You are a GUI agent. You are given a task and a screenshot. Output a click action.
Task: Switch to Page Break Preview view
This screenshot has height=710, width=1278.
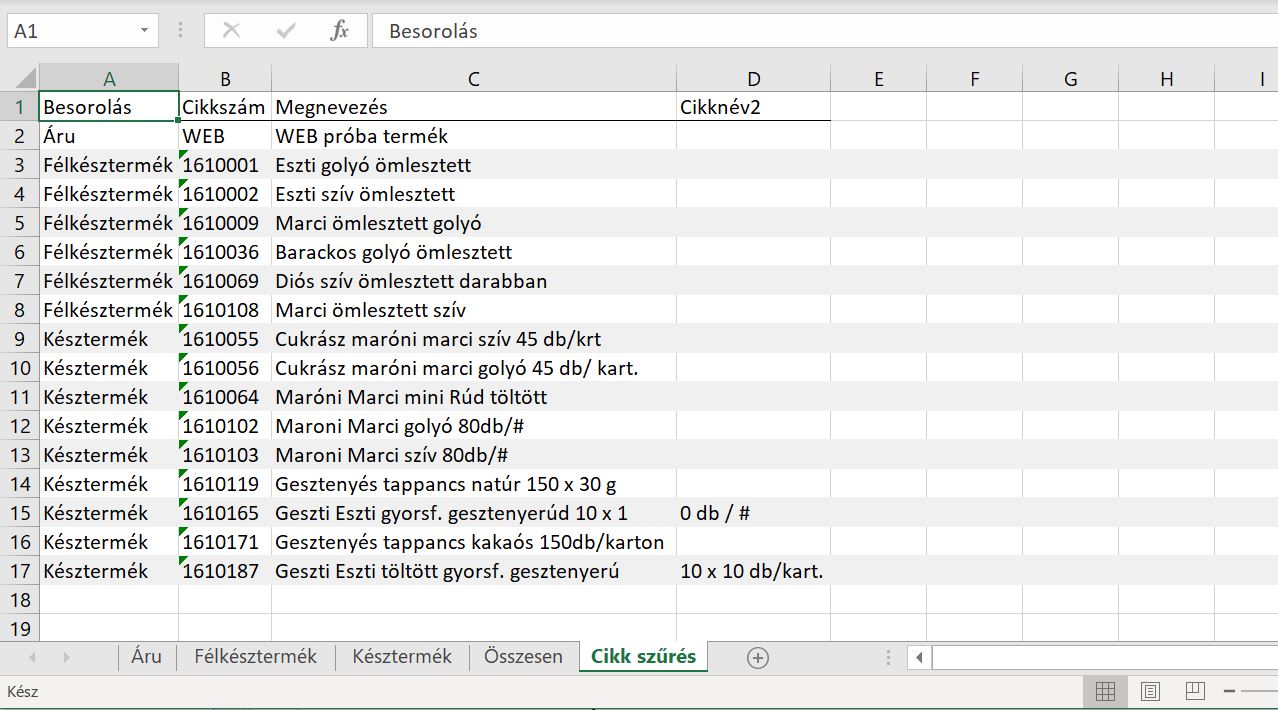(x=1194, y=691)
